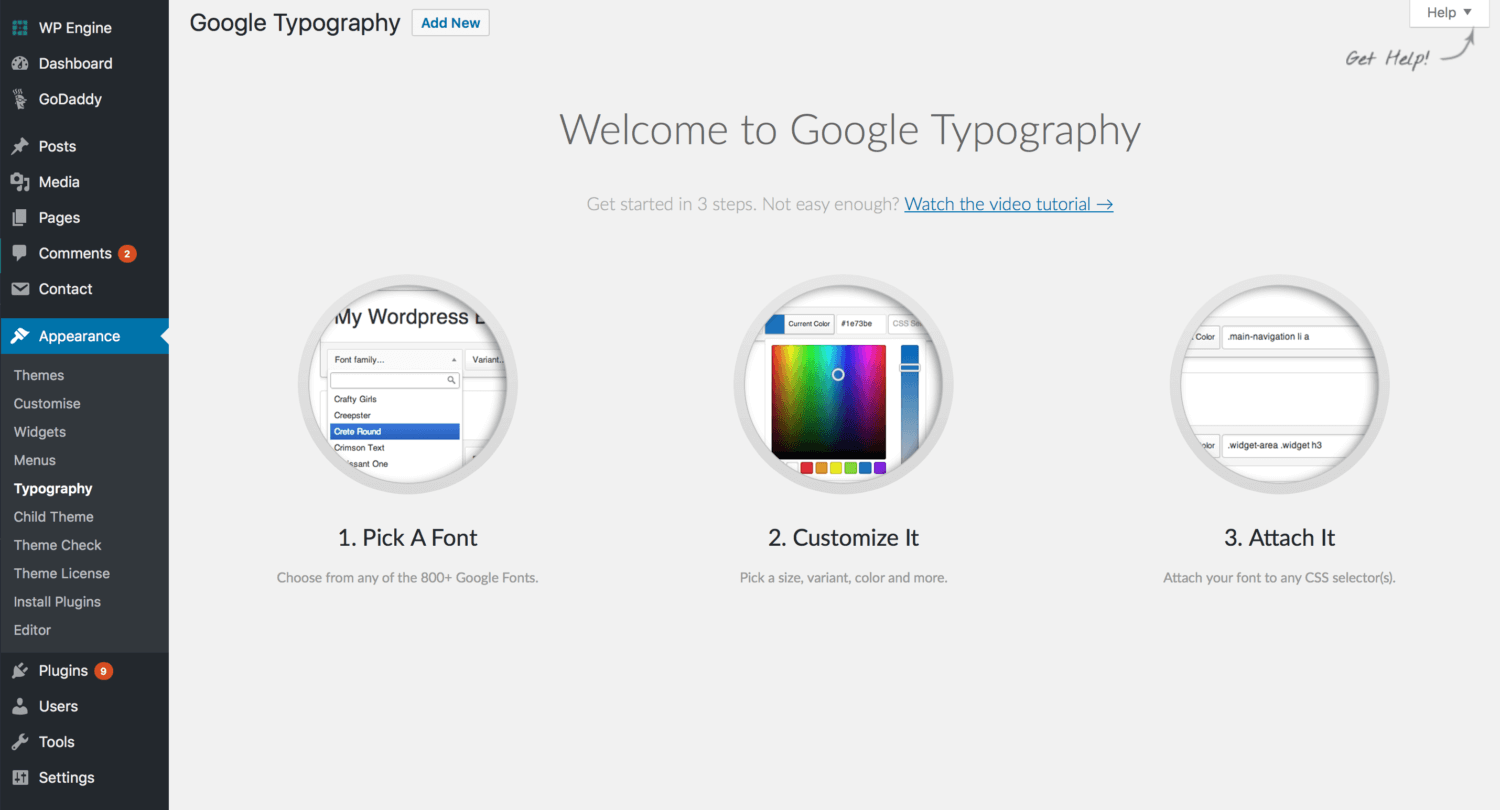Image resolution: width=1500 pixels, height=810 pixels.
Task: Click 'Choose from any of the 800+ Google Fonts.' text
Action: [x=408, y=578]
